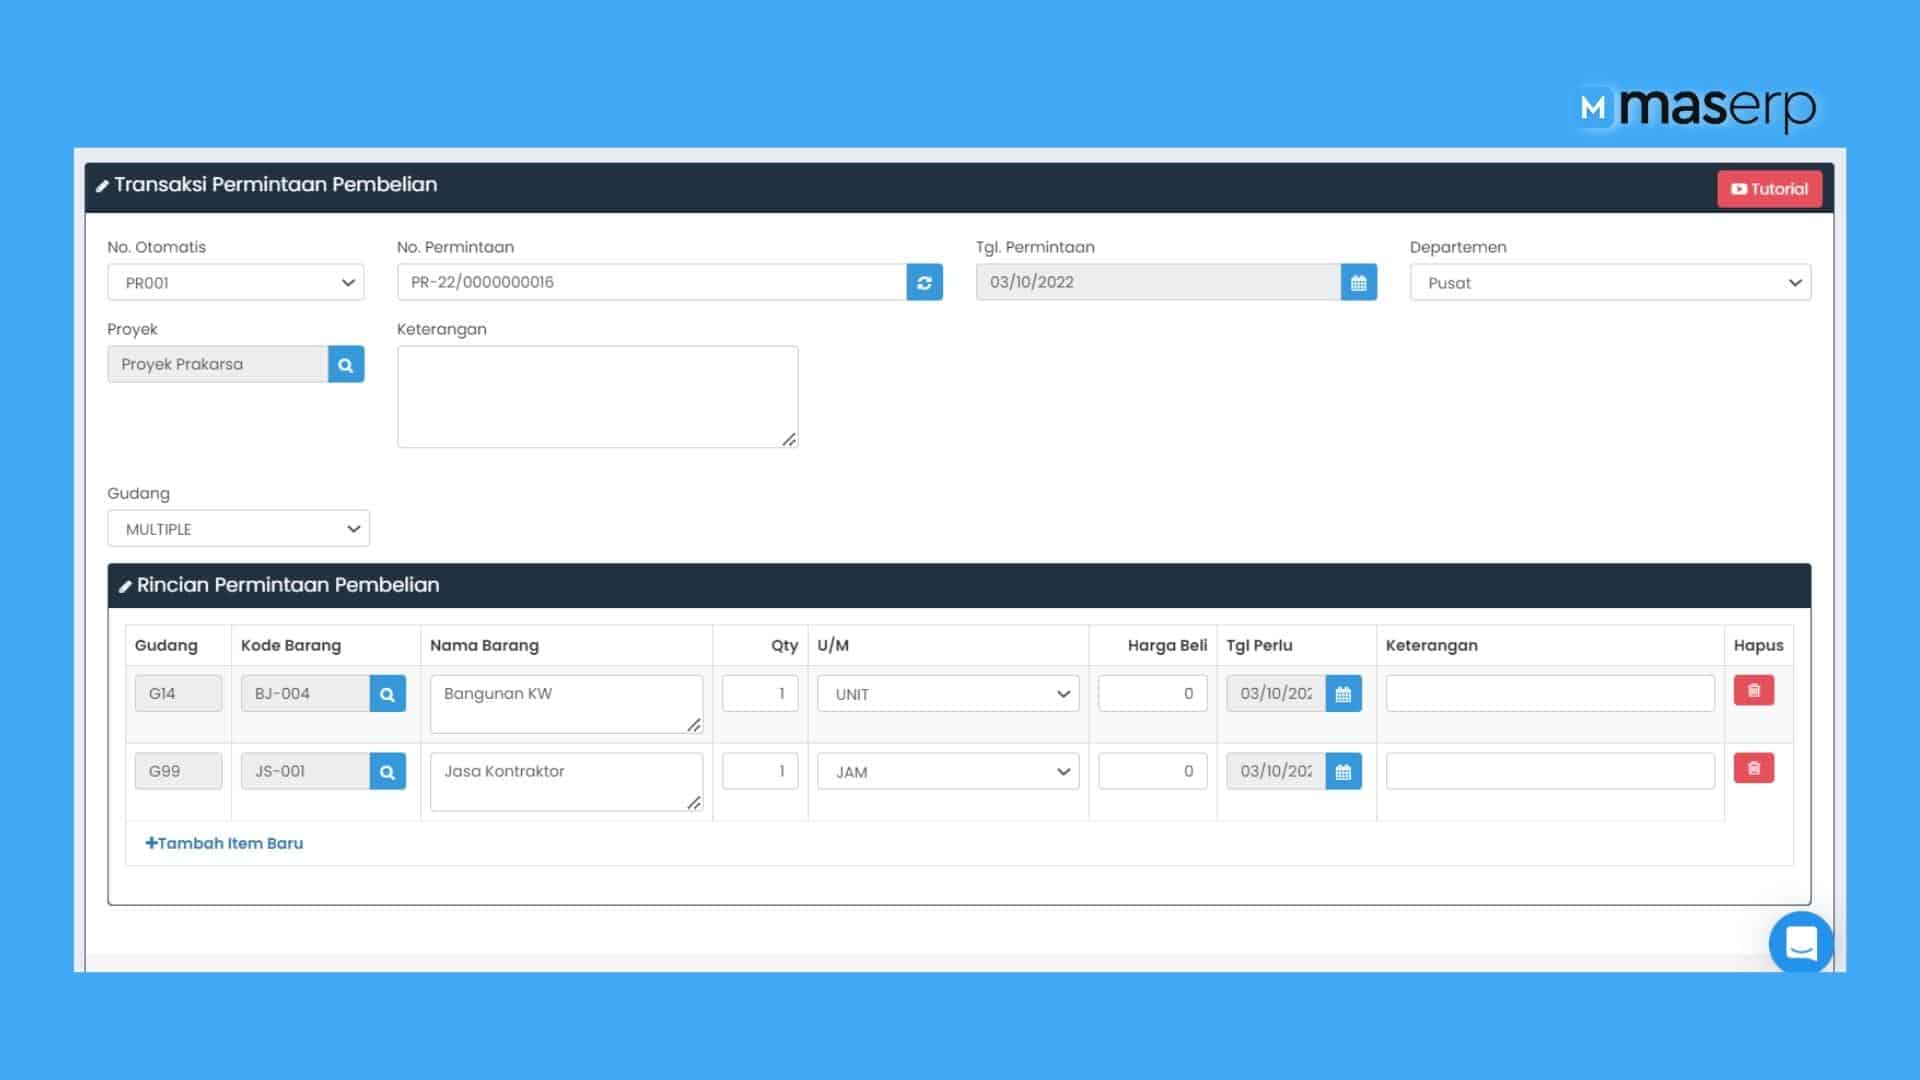Click the search icon next to Proyek Prakarsa
The height and width of the screenshot is (1080, 1920).
click(x=346, y=364)
